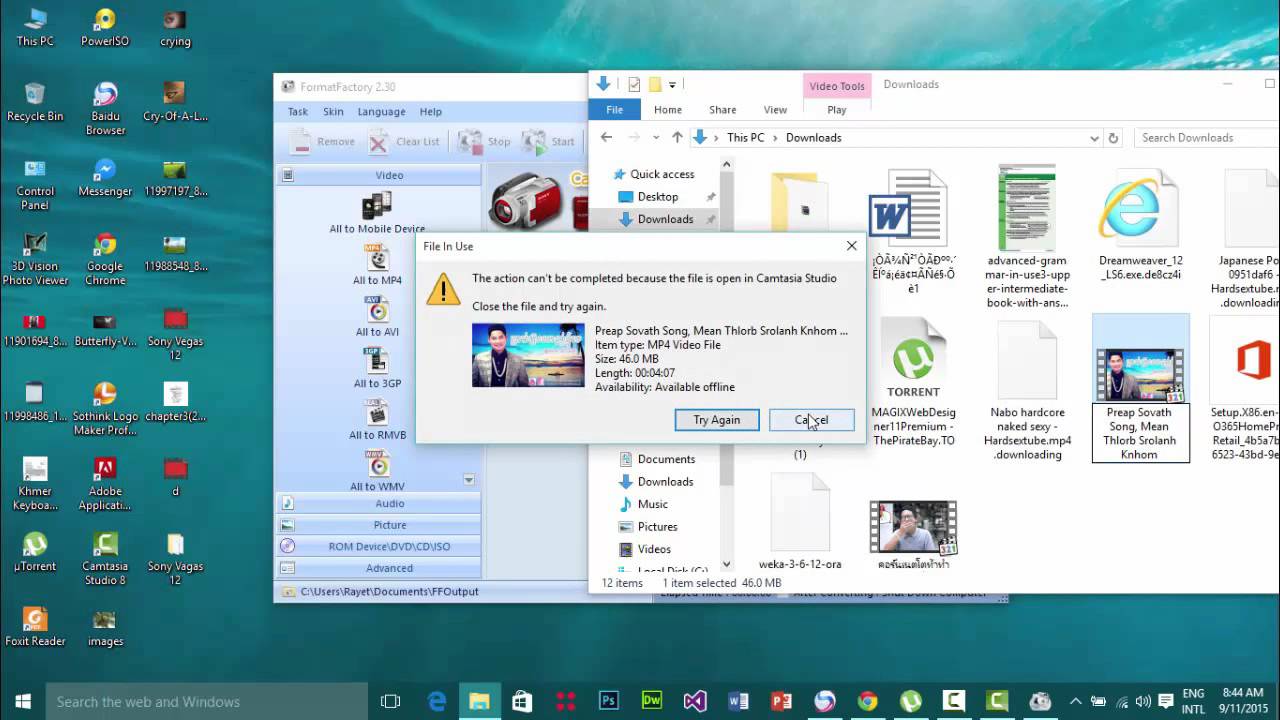Click Try Again in File In Use dialog

(717, 420)
